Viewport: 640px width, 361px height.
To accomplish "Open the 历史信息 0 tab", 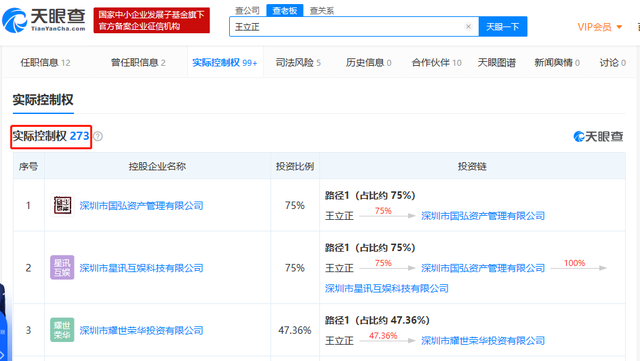I will pos(369,62).
